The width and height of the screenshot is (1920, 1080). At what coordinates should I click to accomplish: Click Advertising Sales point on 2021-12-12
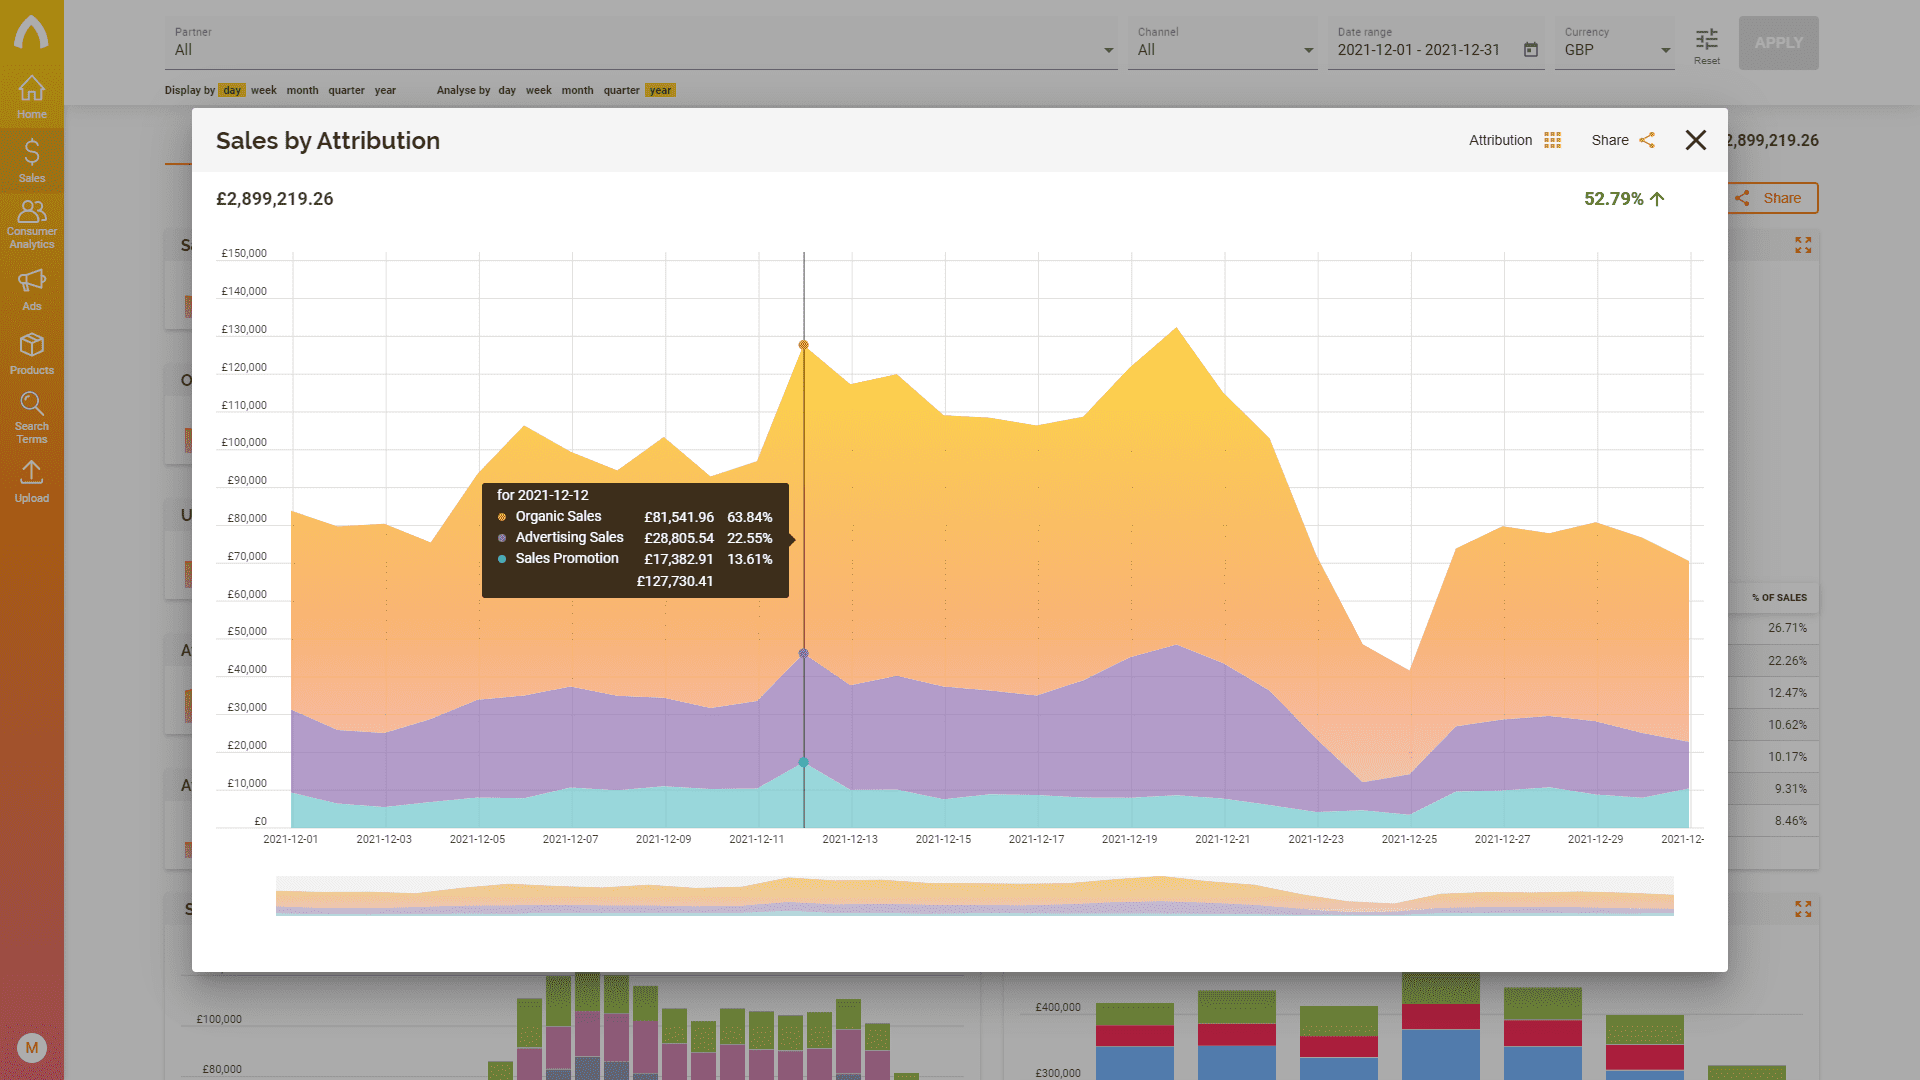tap(803, 653)
